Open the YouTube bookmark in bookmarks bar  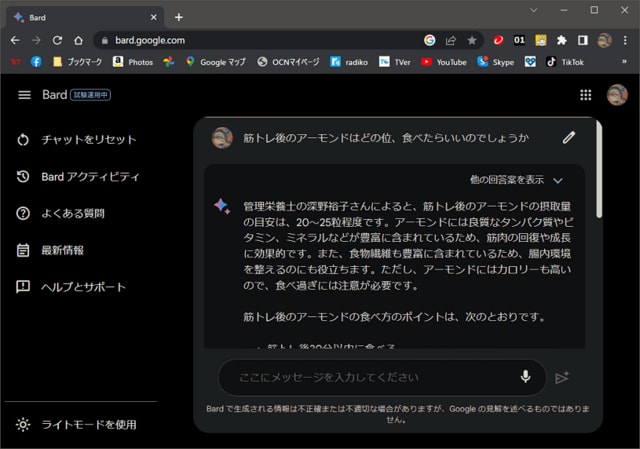pyautogui.click(x=444, y=62)
